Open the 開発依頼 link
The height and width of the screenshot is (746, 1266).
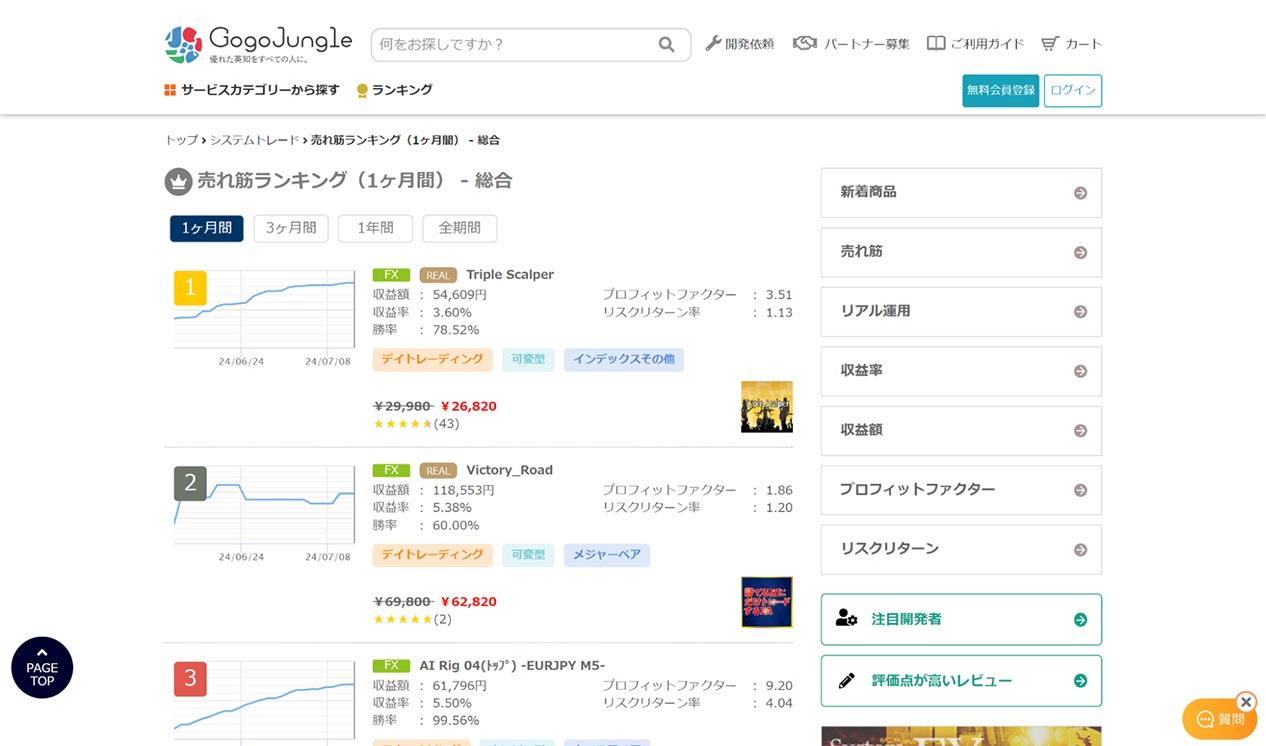pos(740,44)
